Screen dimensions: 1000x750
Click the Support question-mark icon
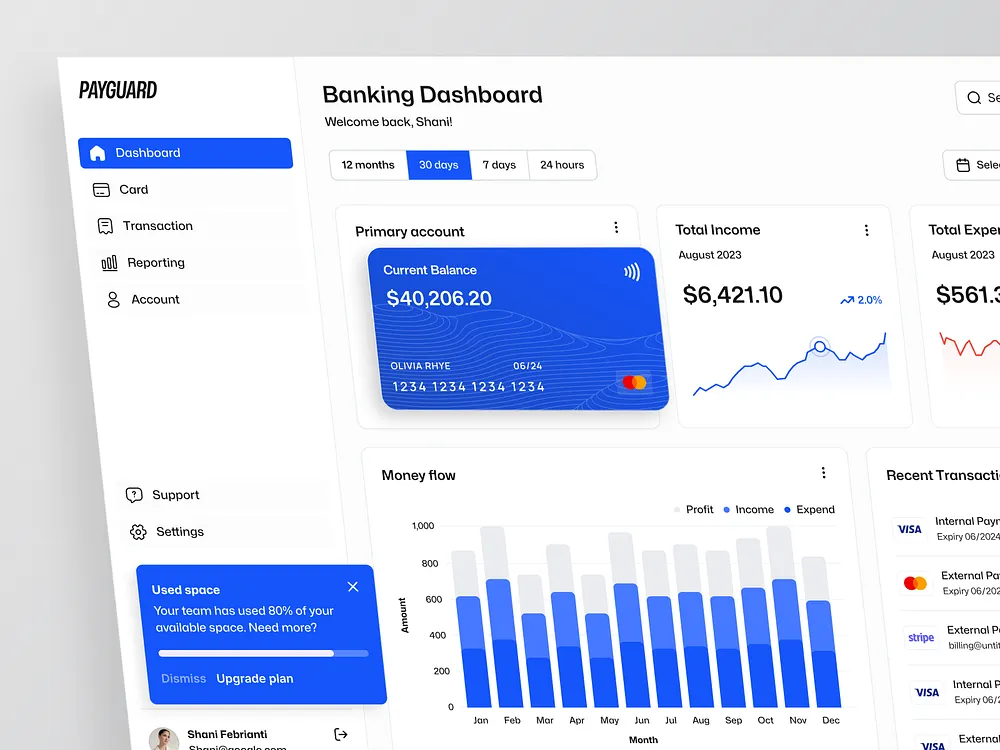[x=134, y=494]
